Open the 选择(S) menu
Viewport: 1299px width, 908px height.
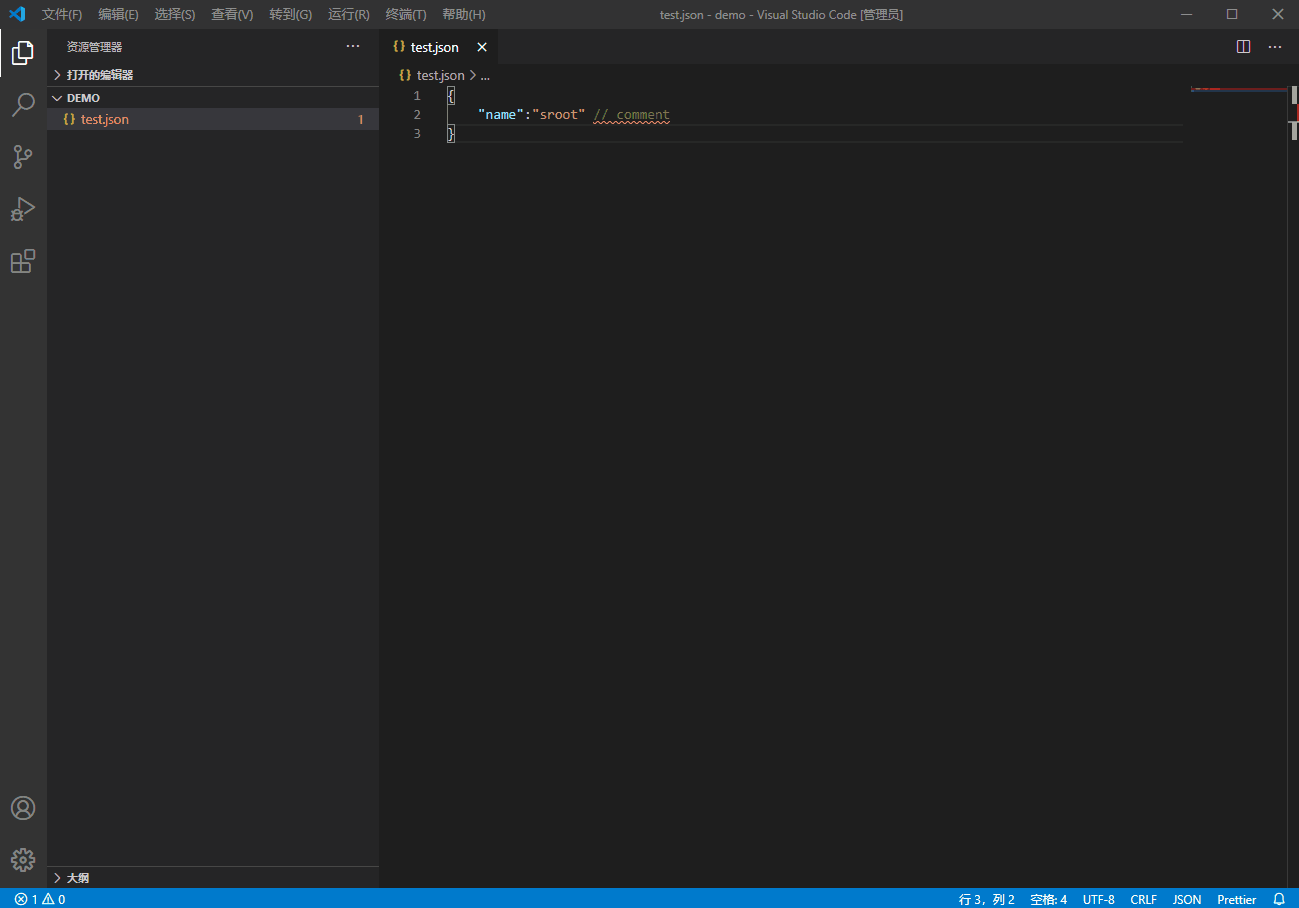coord(175,14)
